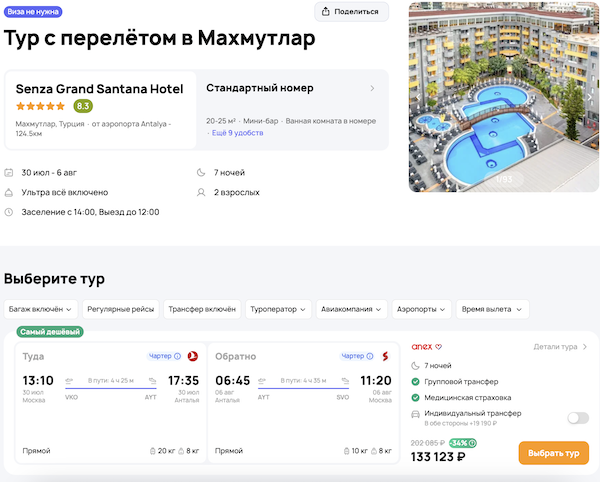The height and width of the screenshot is (482, 600).
Task: Toggle the Багаж включён filter
Action: 39,309
